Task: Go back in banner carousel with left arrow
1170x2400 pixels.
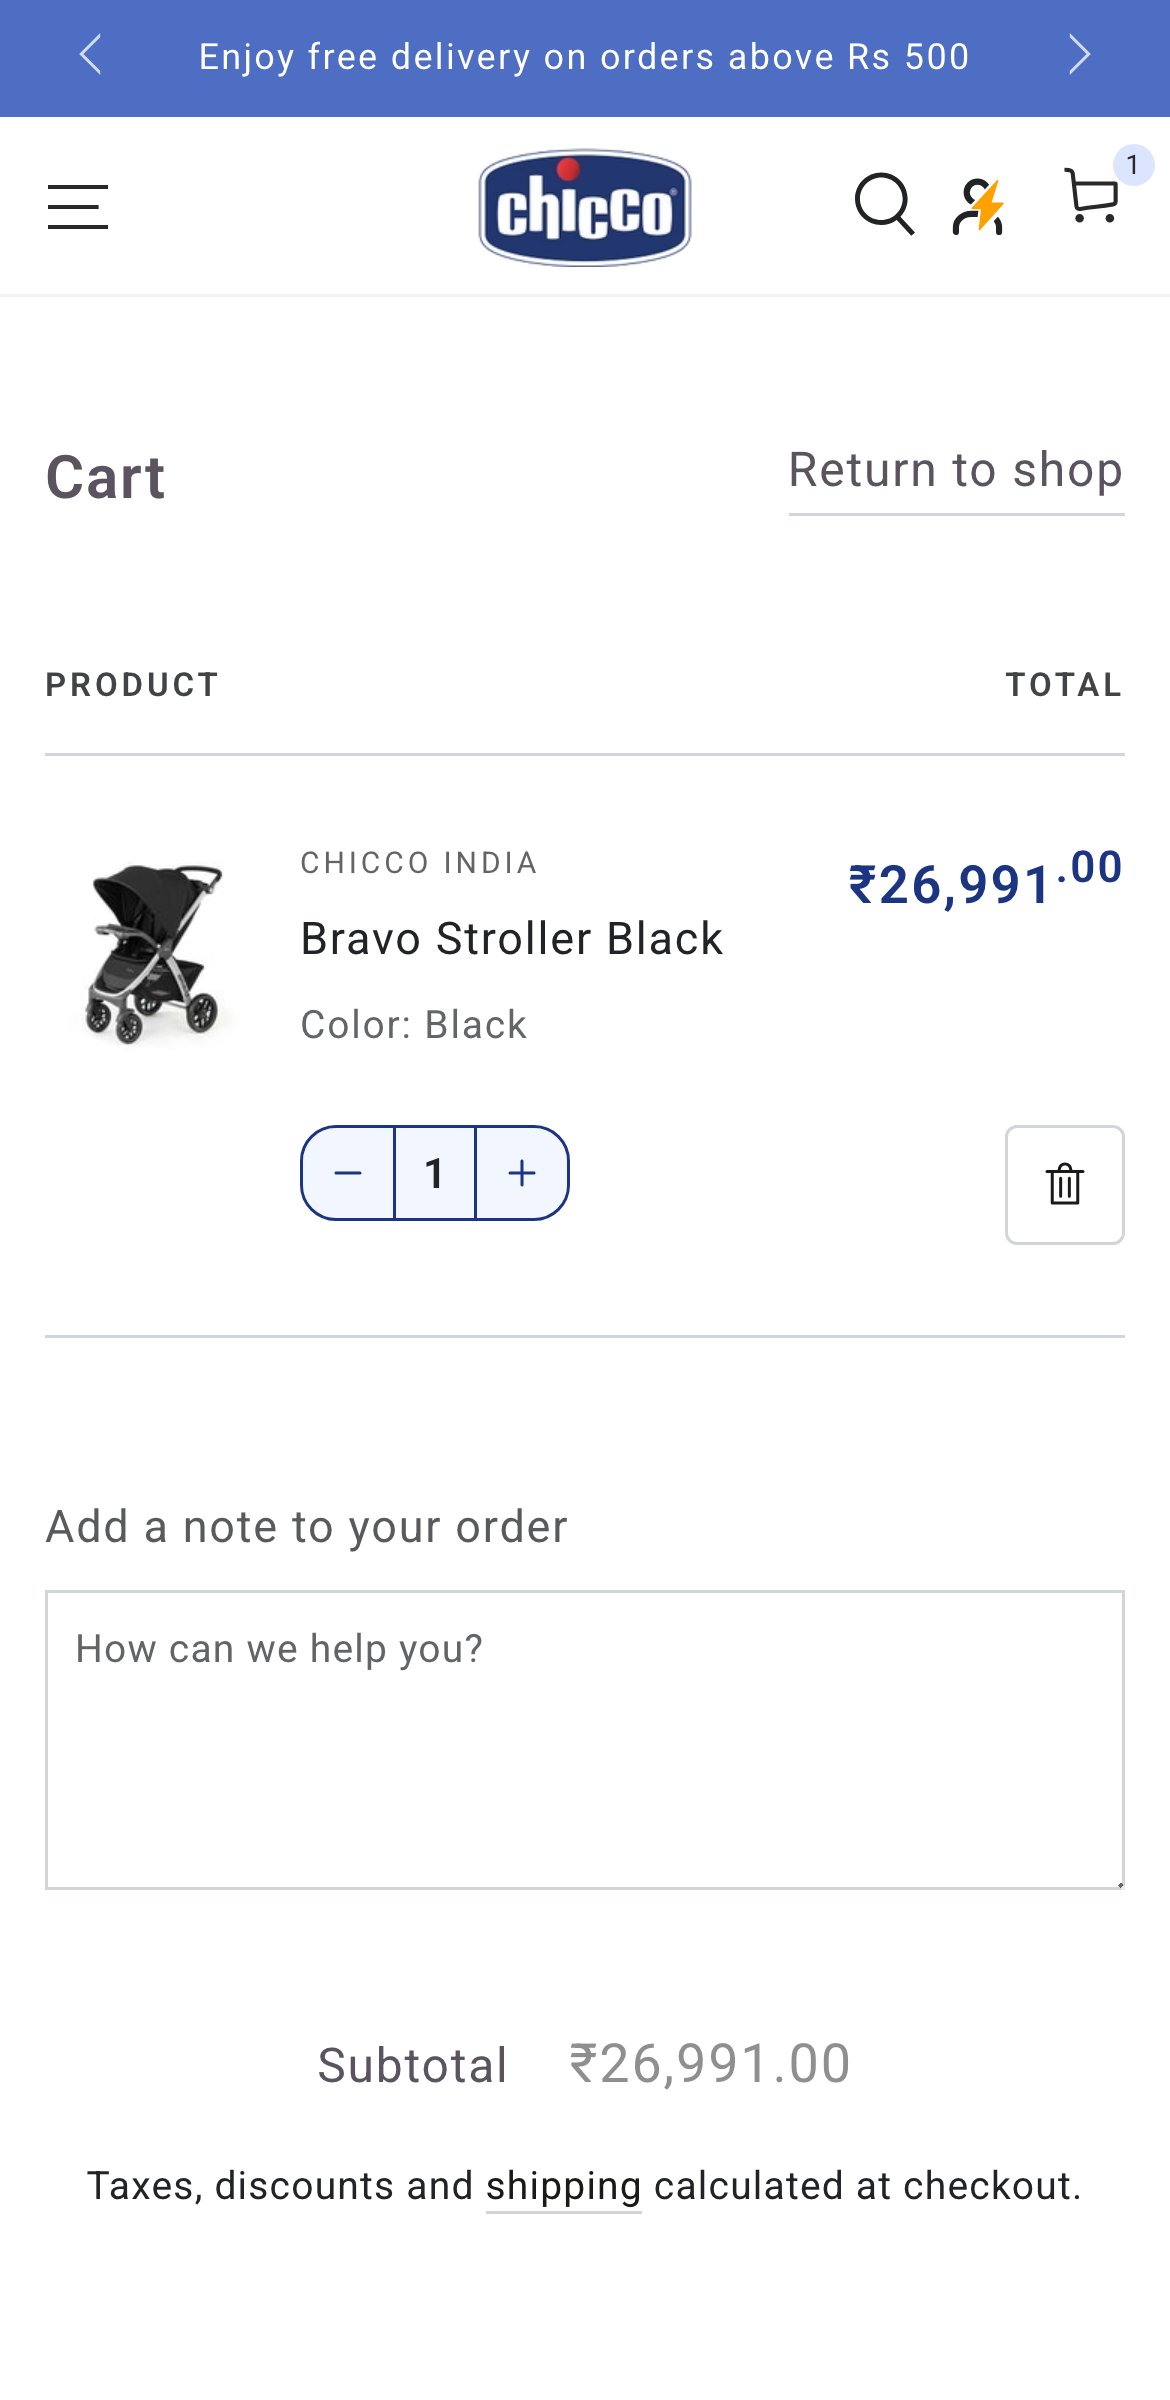Action: pos(92,56)
